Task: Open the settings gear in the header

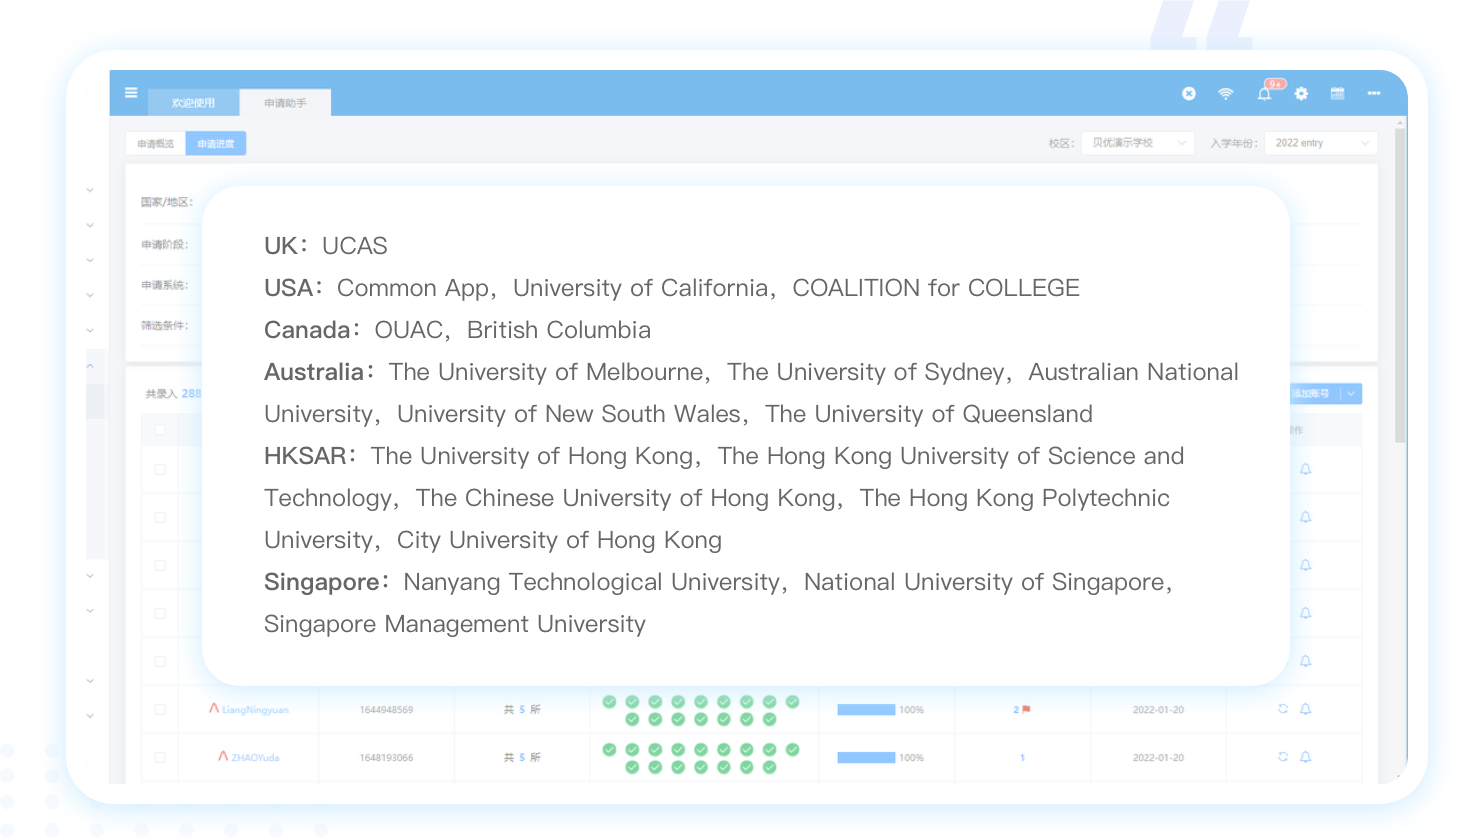Action: click(1301, 93)
